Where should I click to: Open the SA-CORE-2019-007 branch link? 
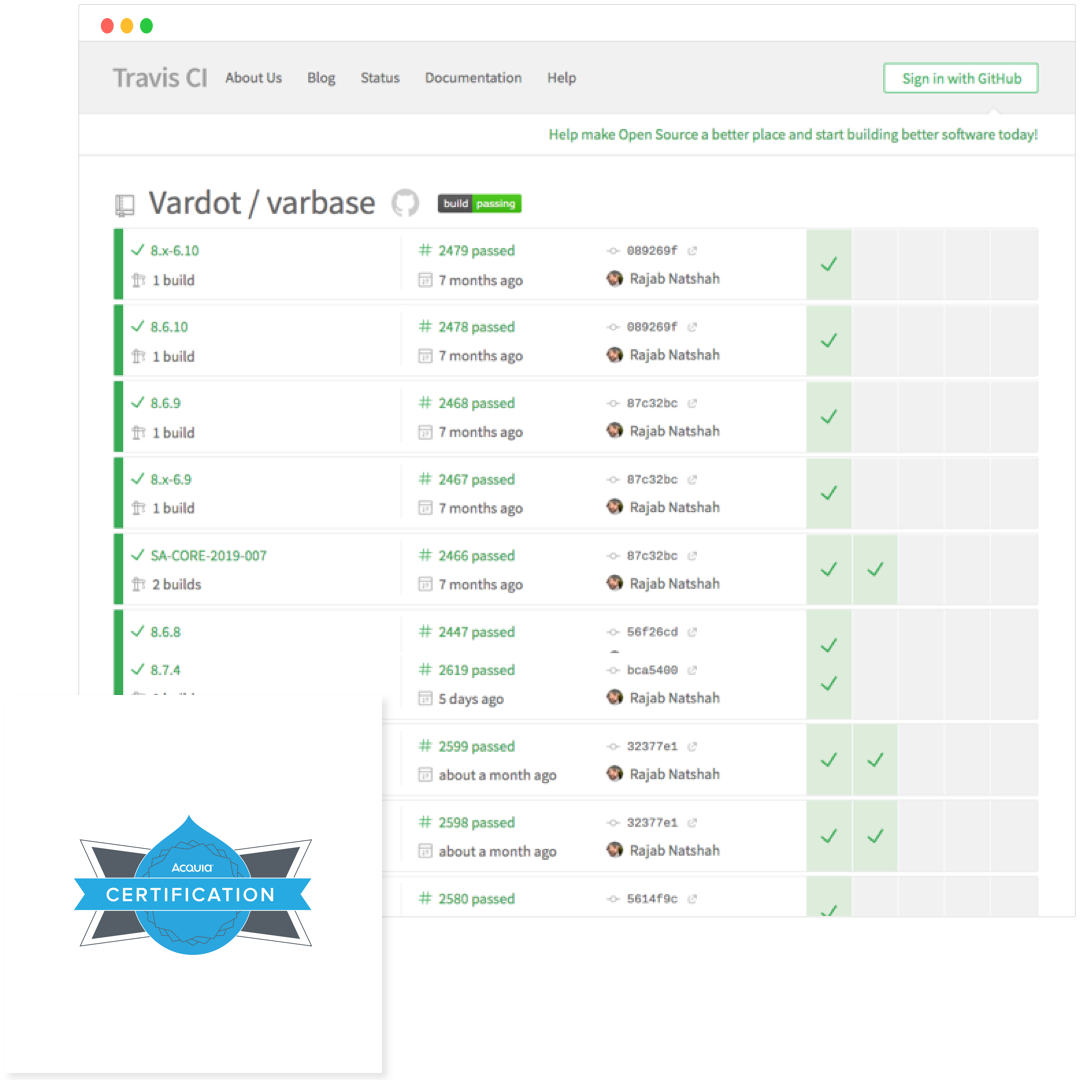pos(208,556)
